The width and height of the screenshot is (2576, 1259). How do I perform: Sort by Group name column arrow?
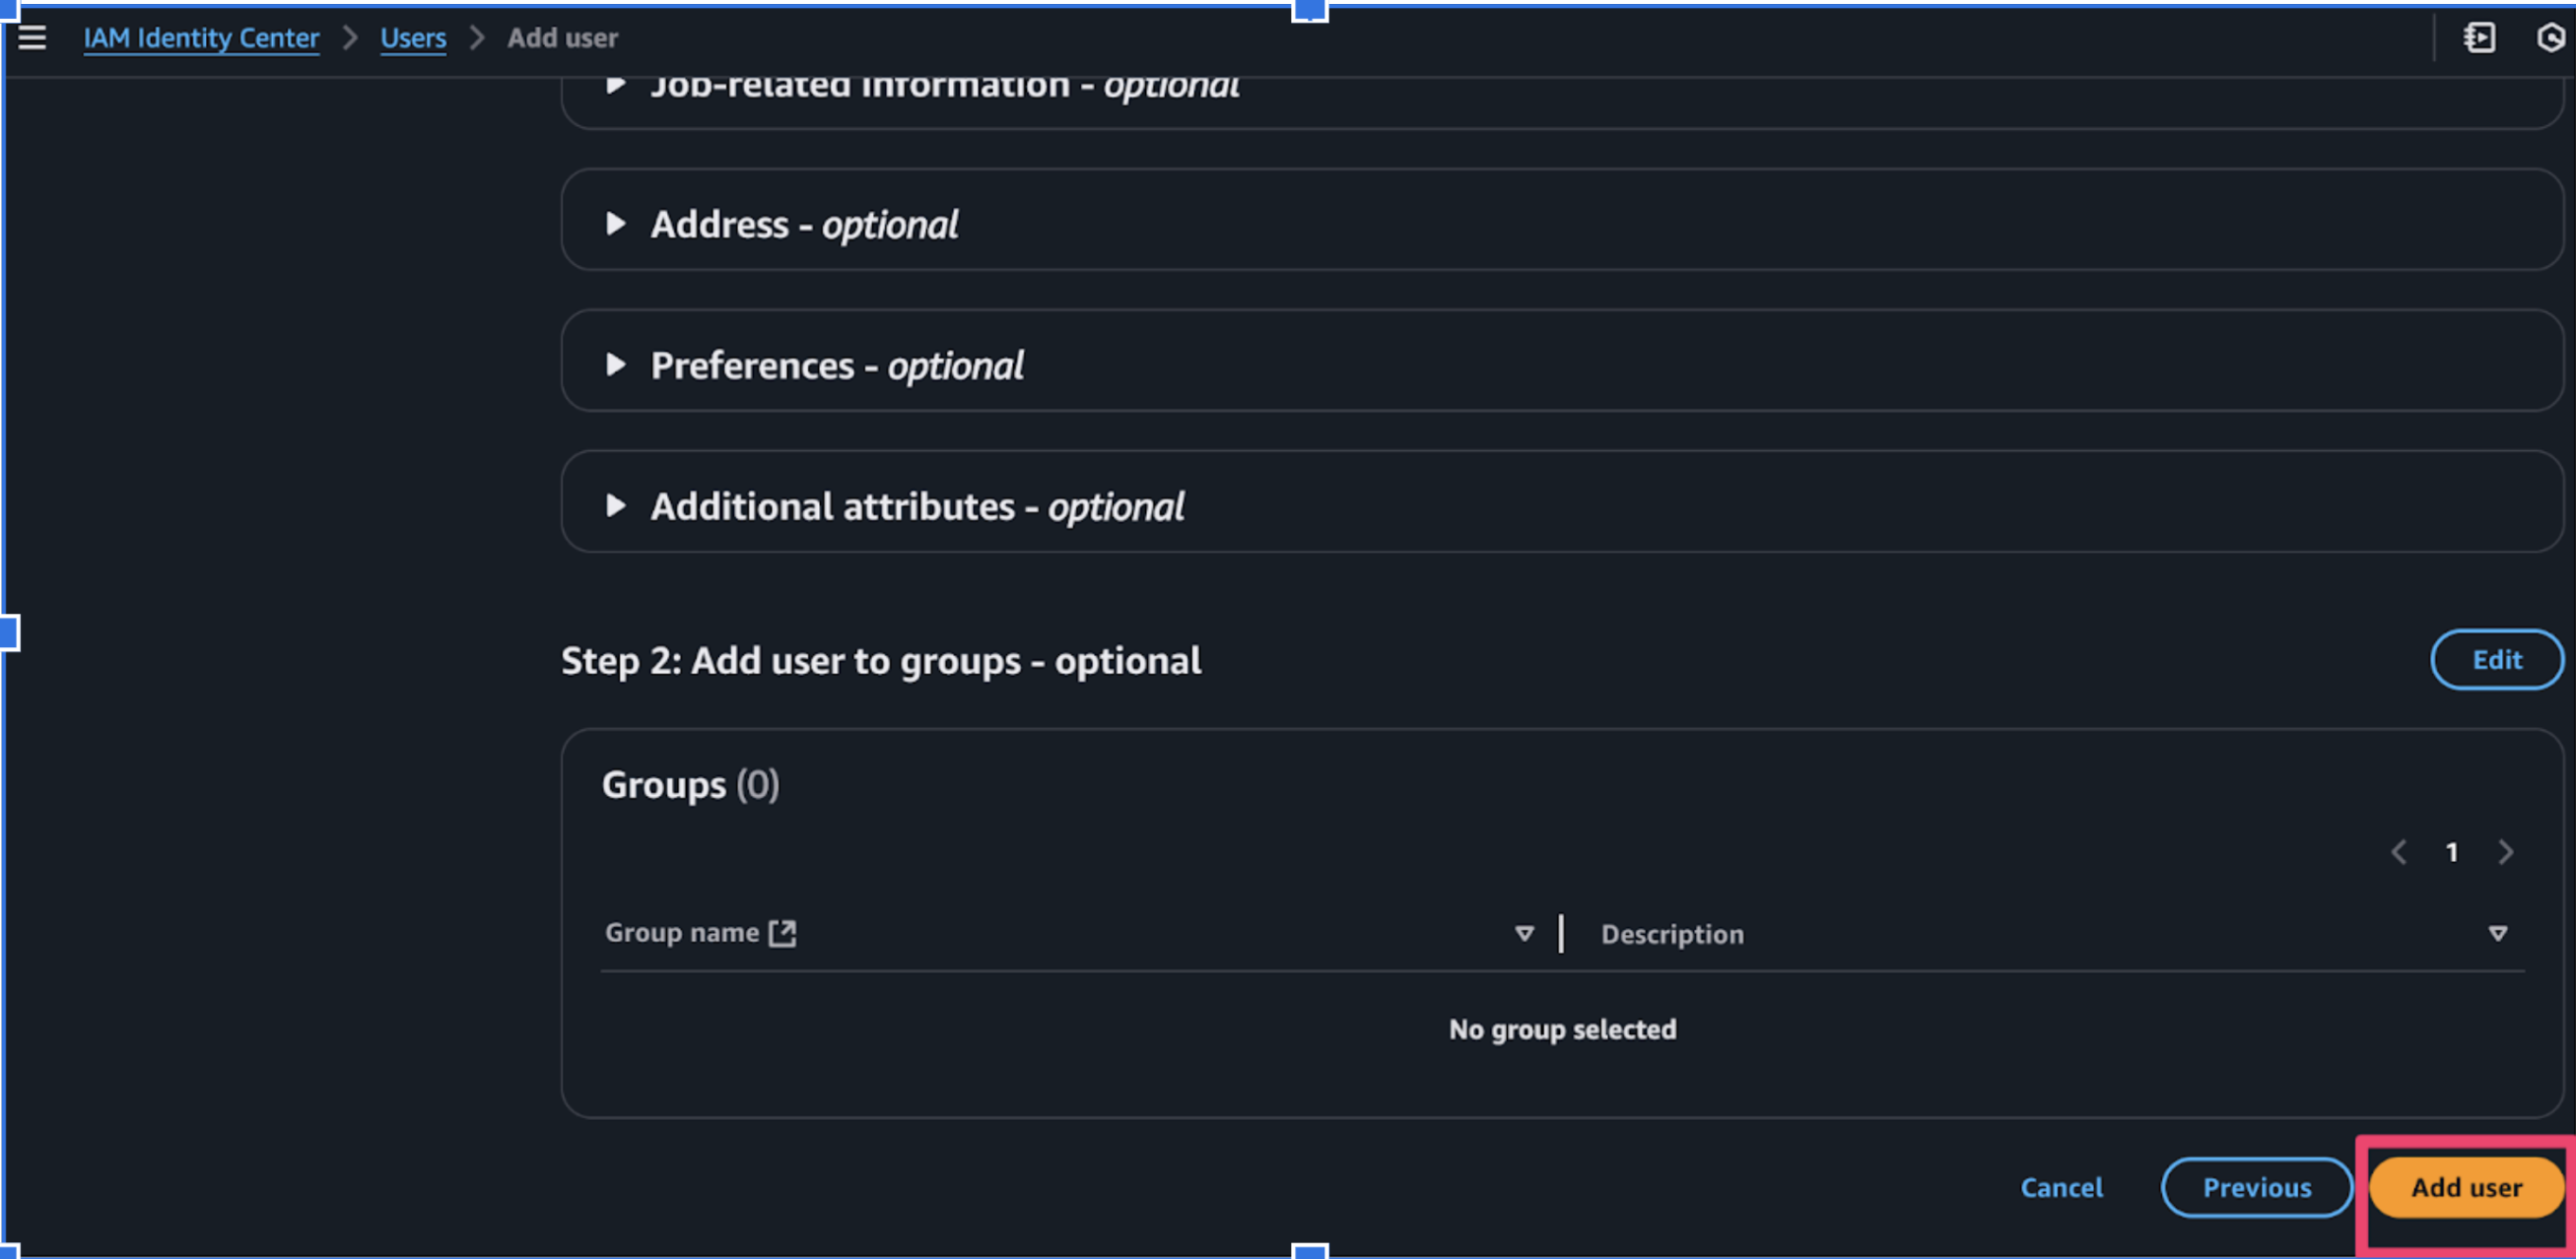pyautogui.click(x=1524, y=933)
